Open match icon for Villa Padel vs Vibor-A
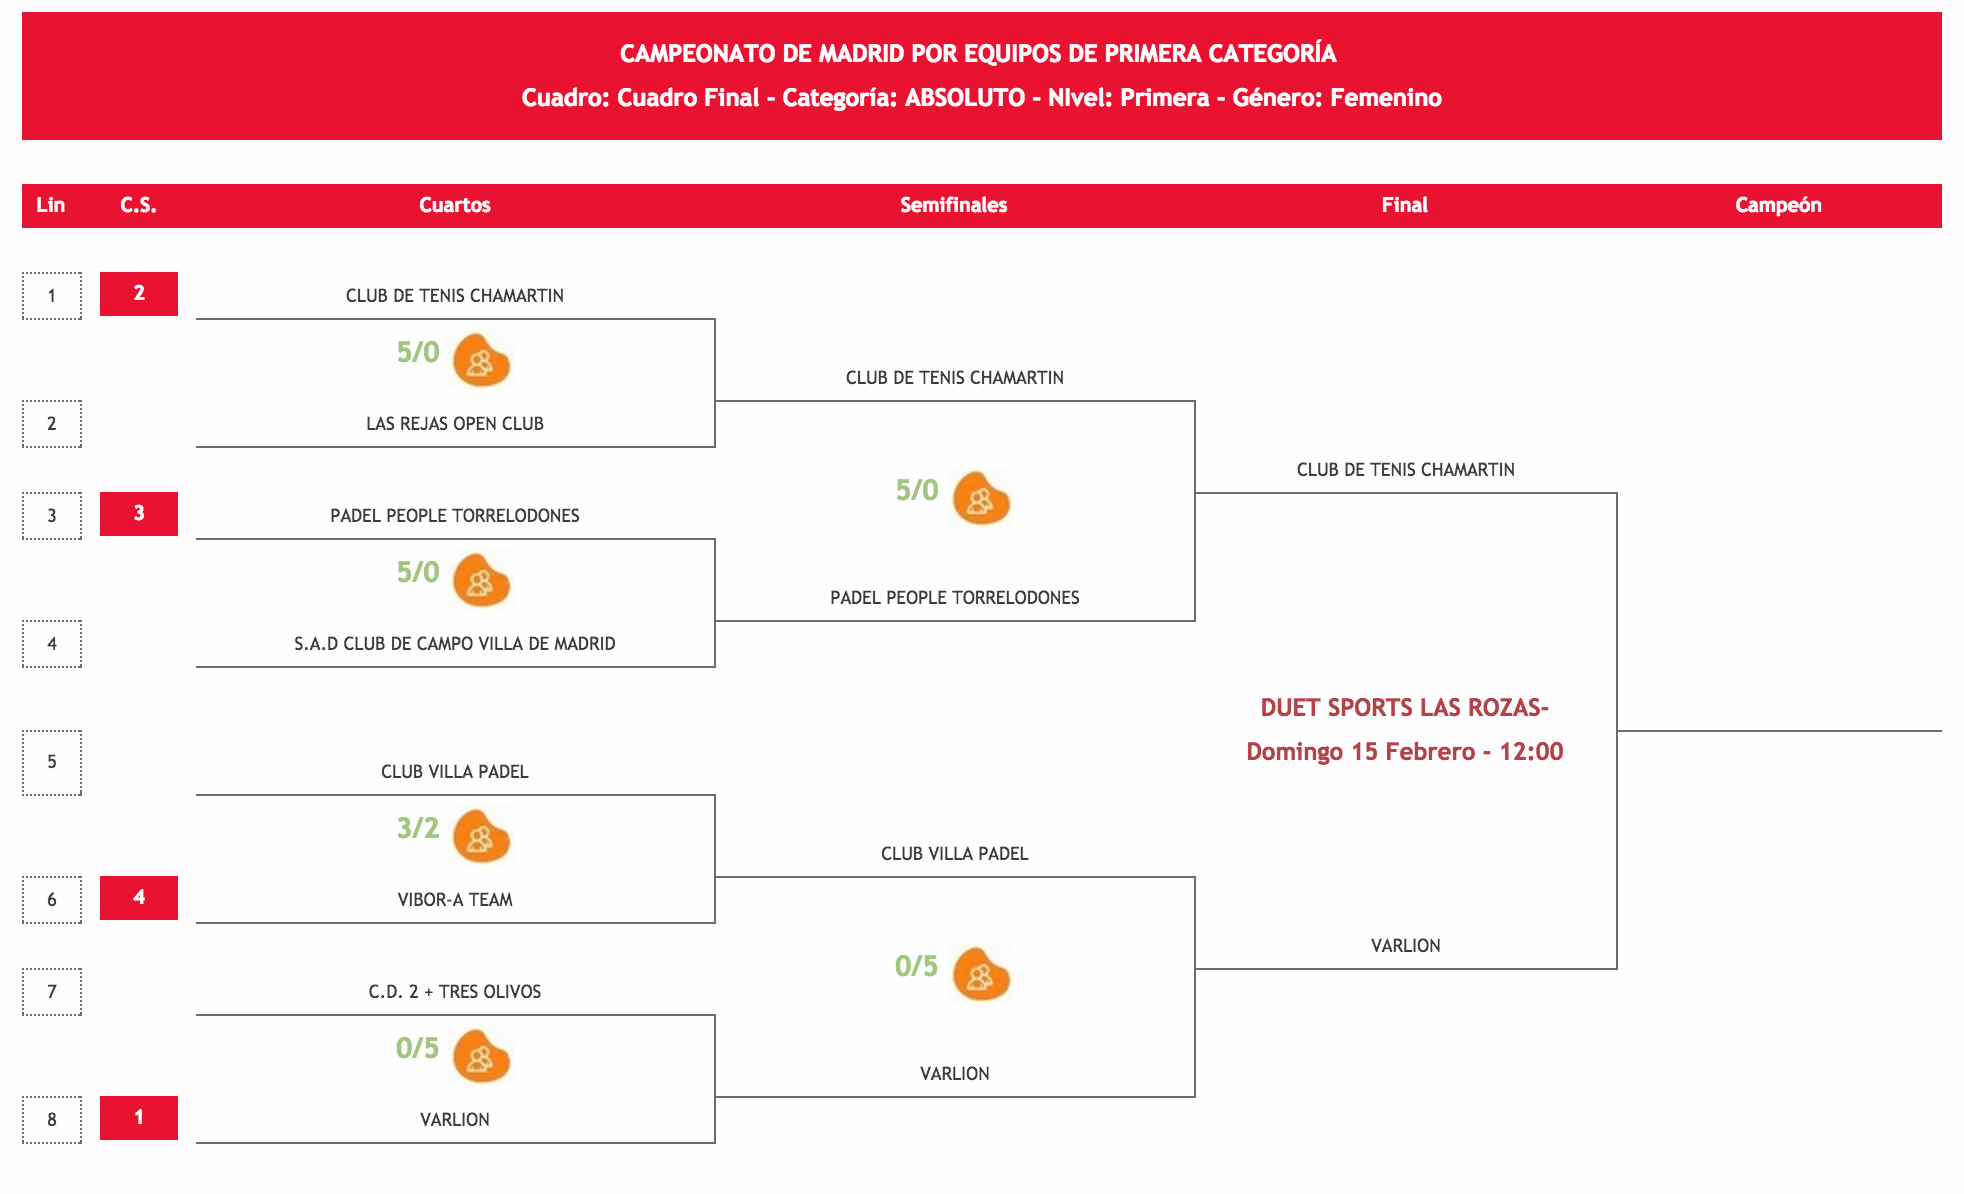The width and height of the screenshot is (1964, 1194). pos(482,835)
